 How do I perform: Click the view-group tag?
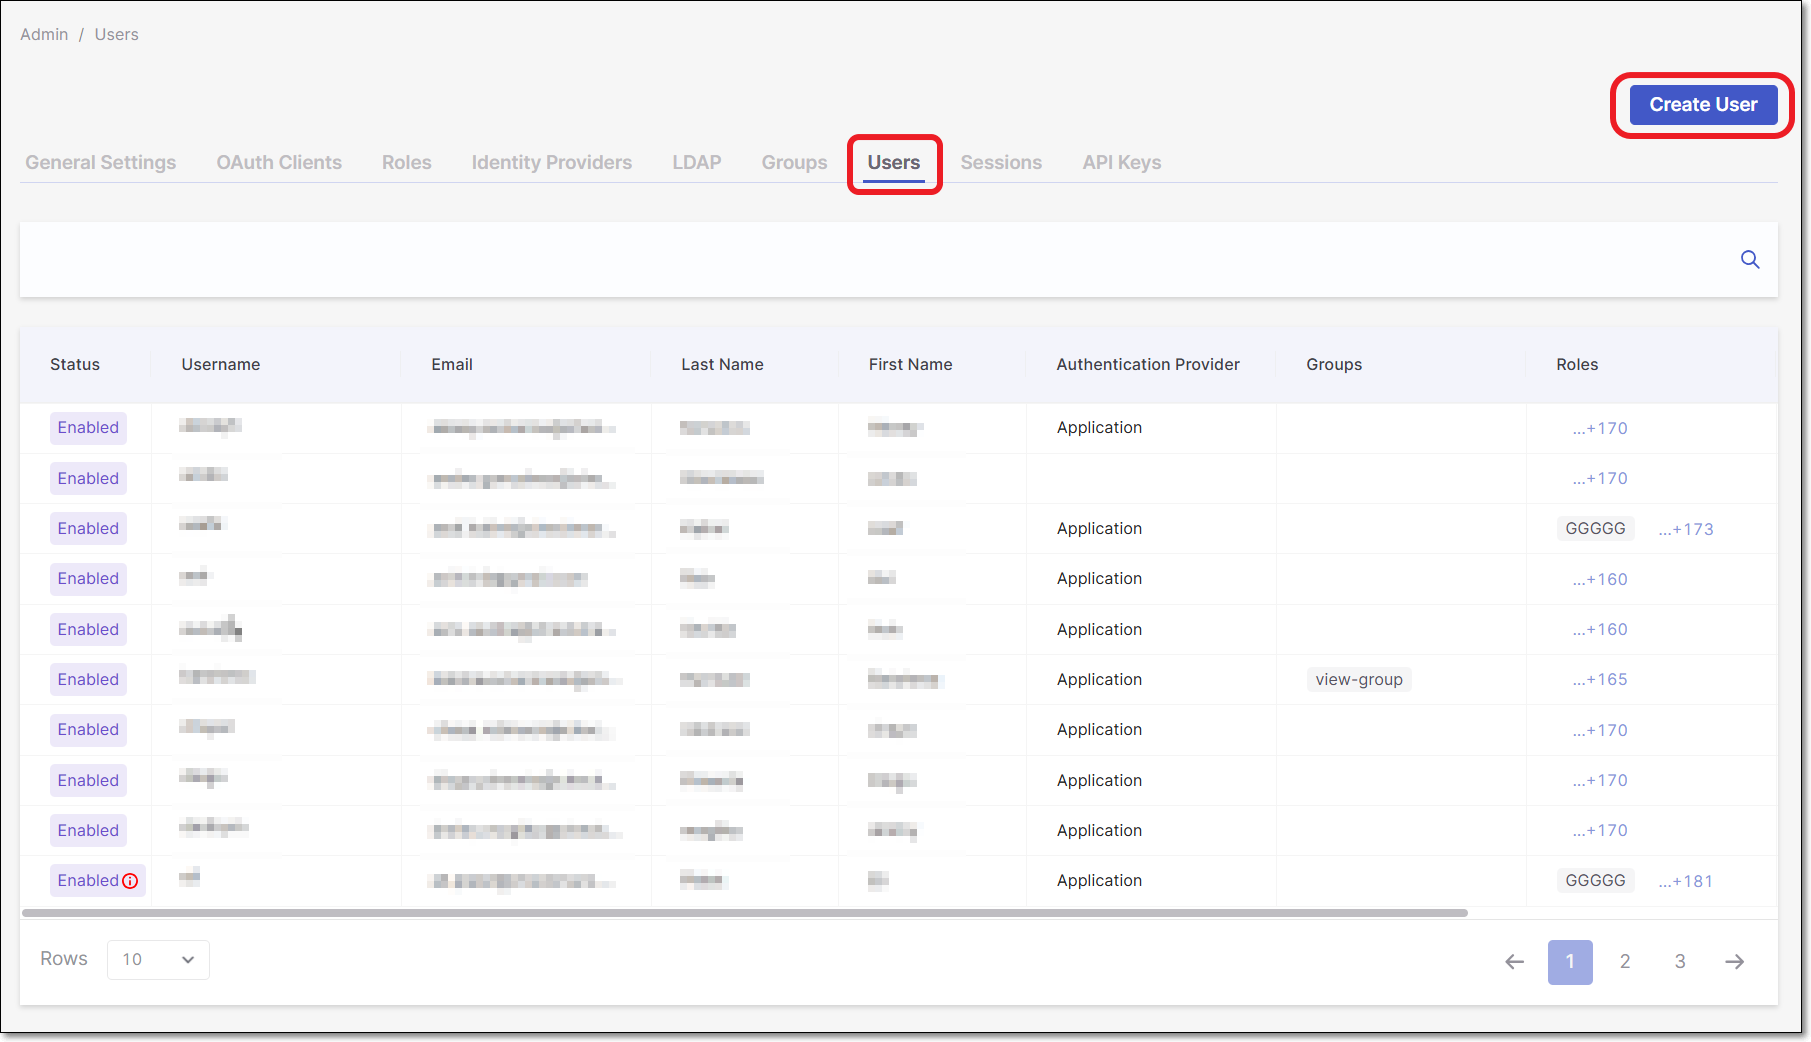click(1359, 680)
